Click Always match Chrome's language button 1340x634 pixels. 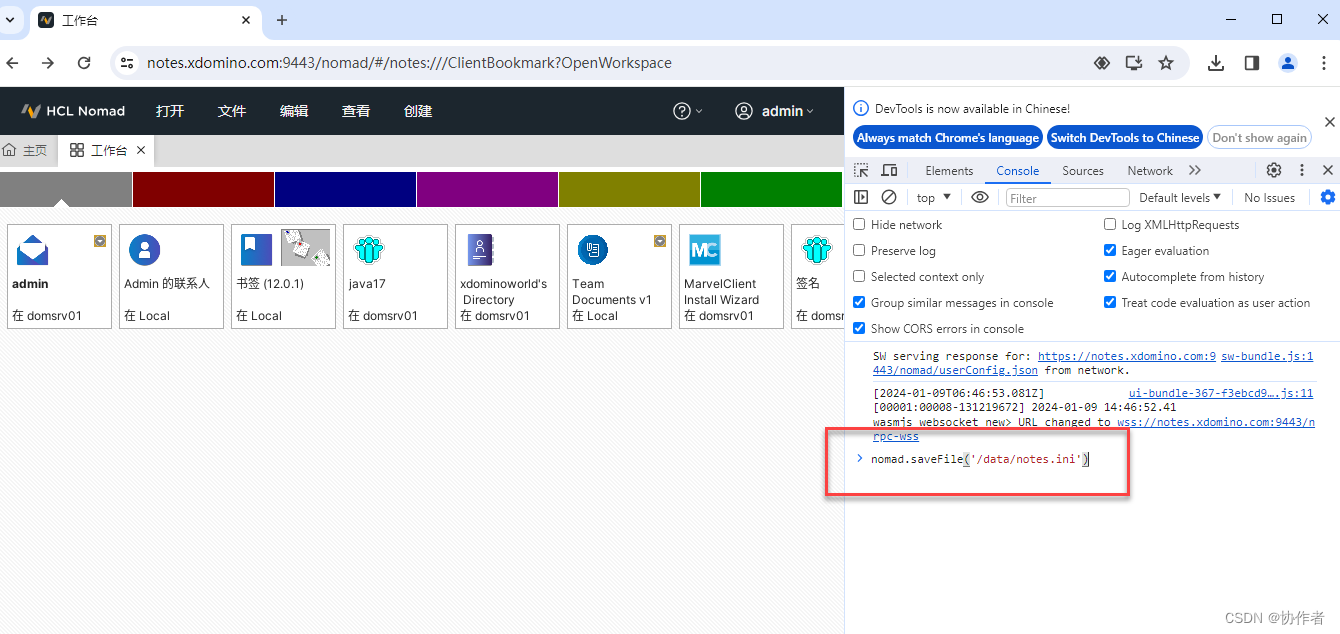pyautogui.click(x=947, y=138)
